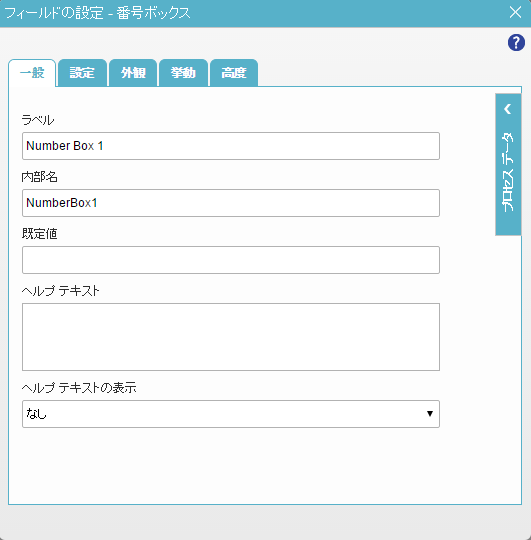Click the empty 既定値 input field
Viewport: 531px width, 540px height.
[x=231, y=260]
